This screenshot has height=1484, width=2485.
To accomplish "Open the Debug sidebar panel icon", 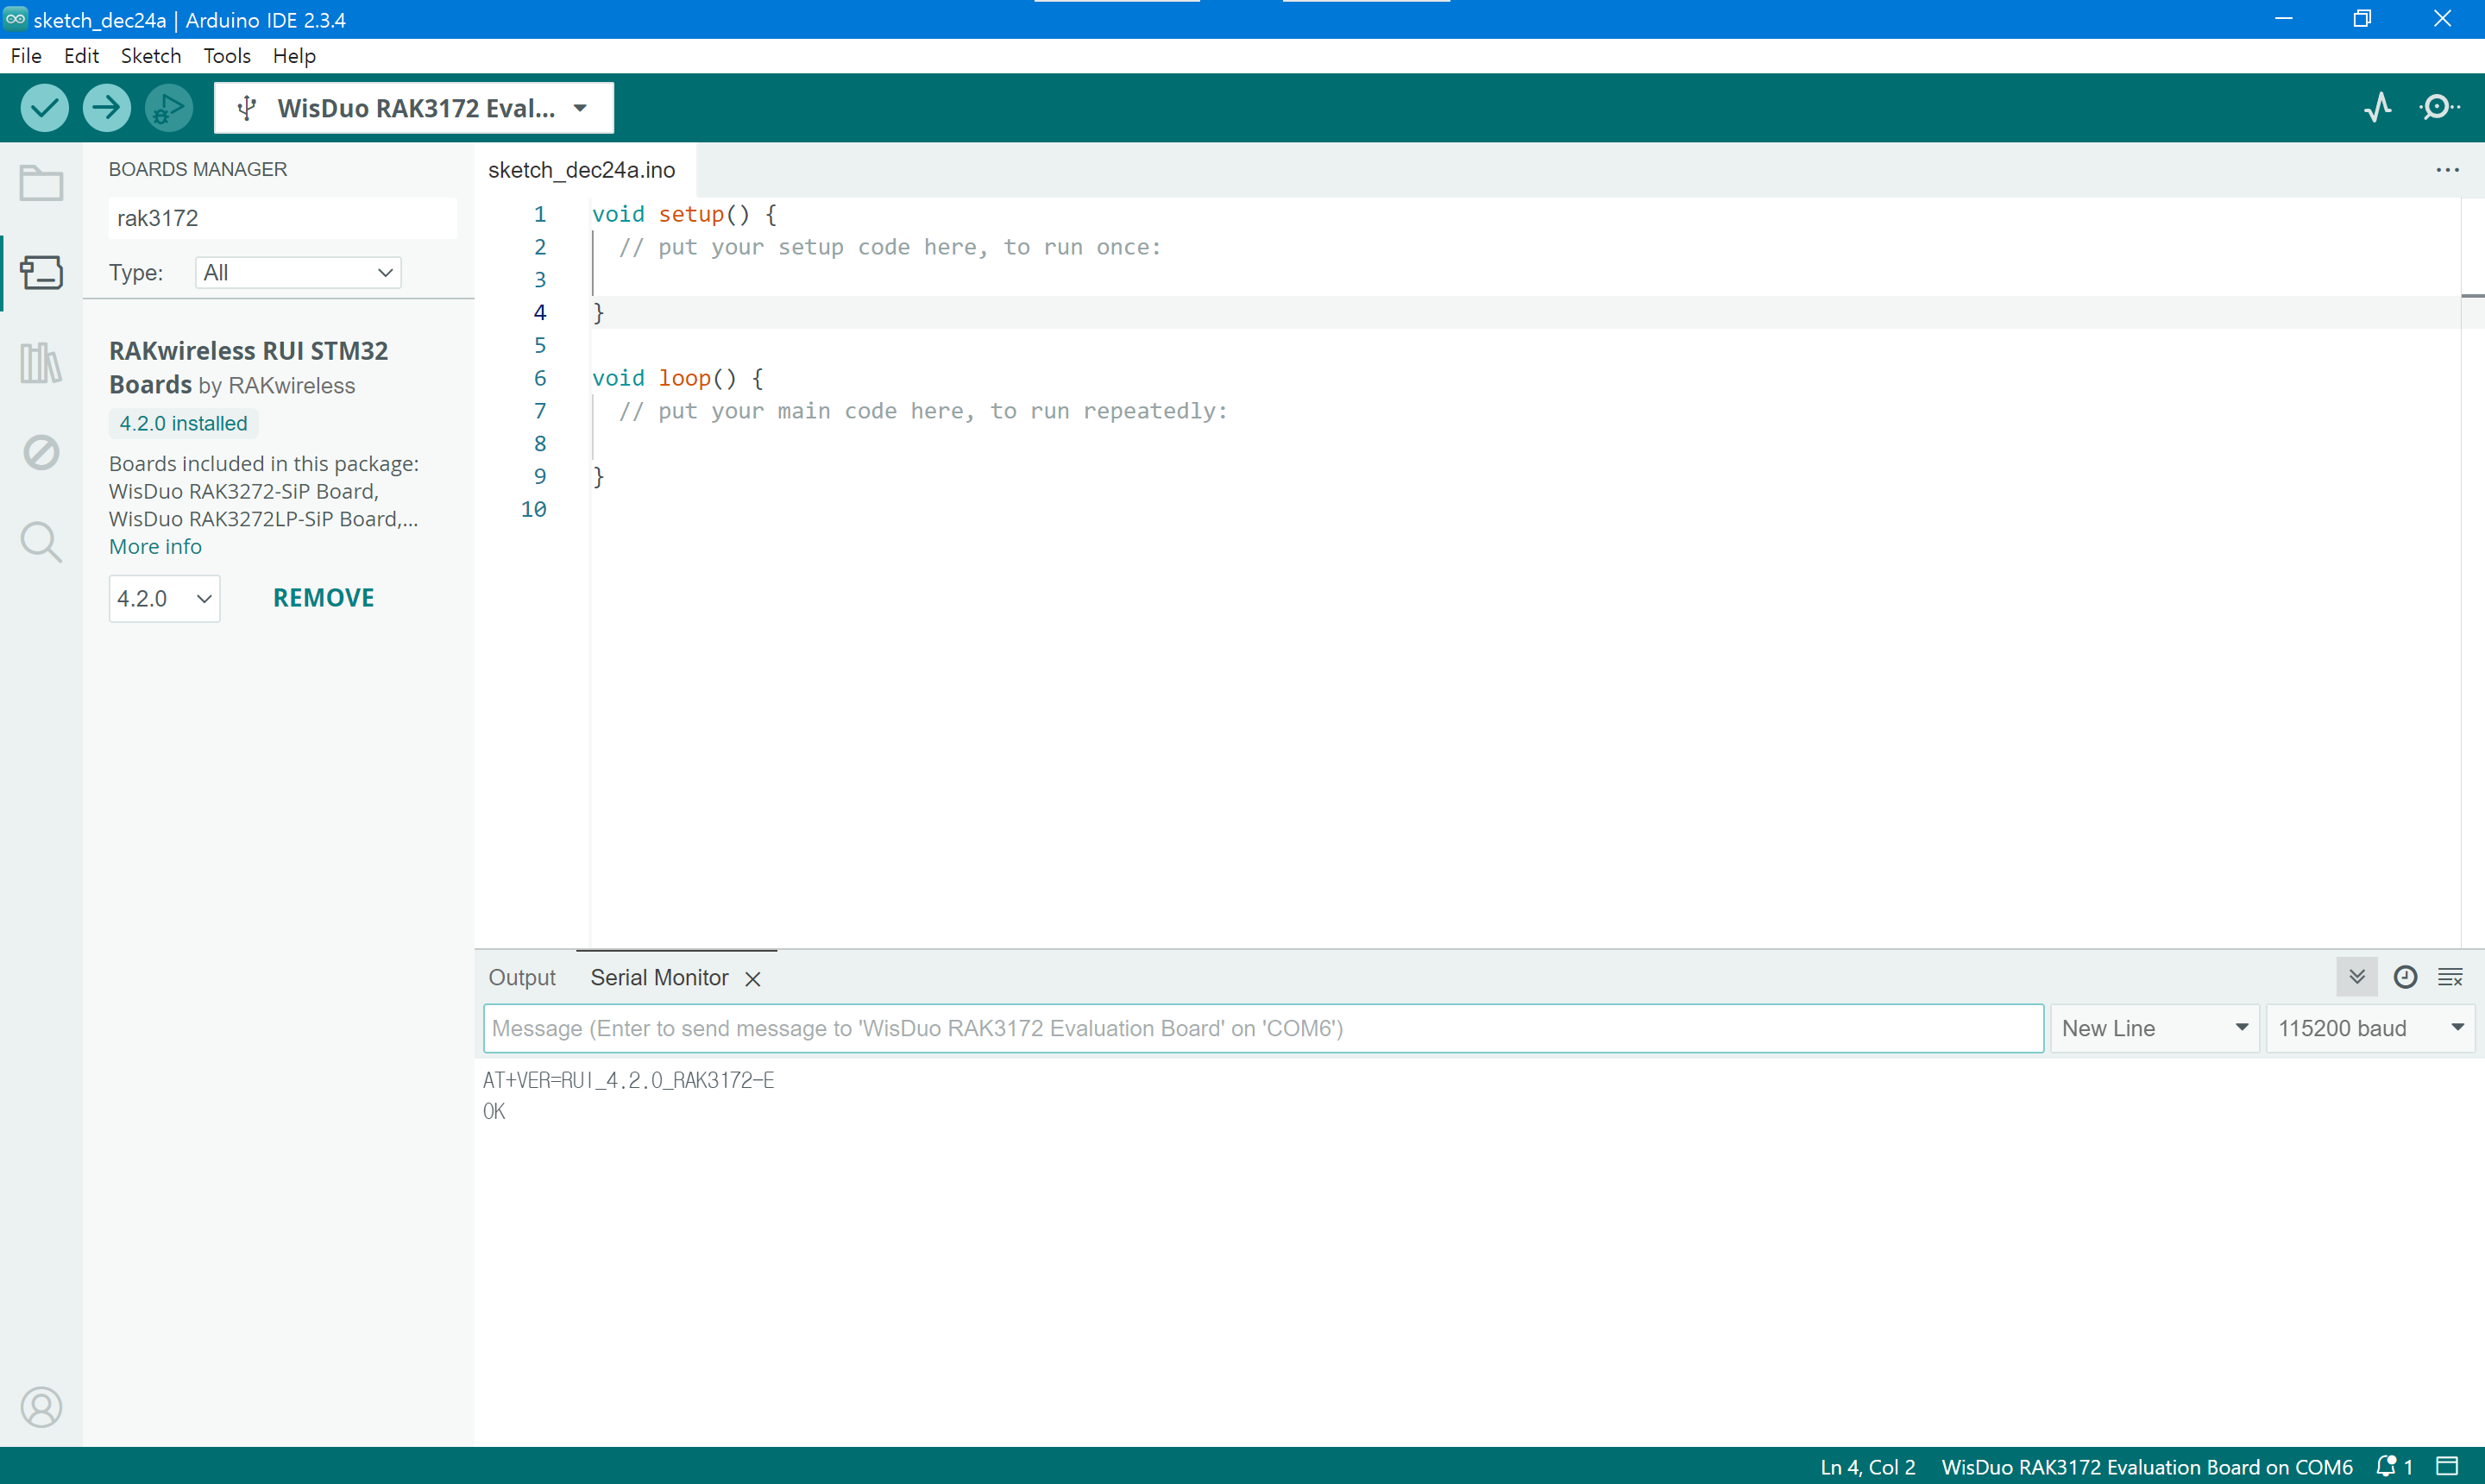I will point(41,452).
